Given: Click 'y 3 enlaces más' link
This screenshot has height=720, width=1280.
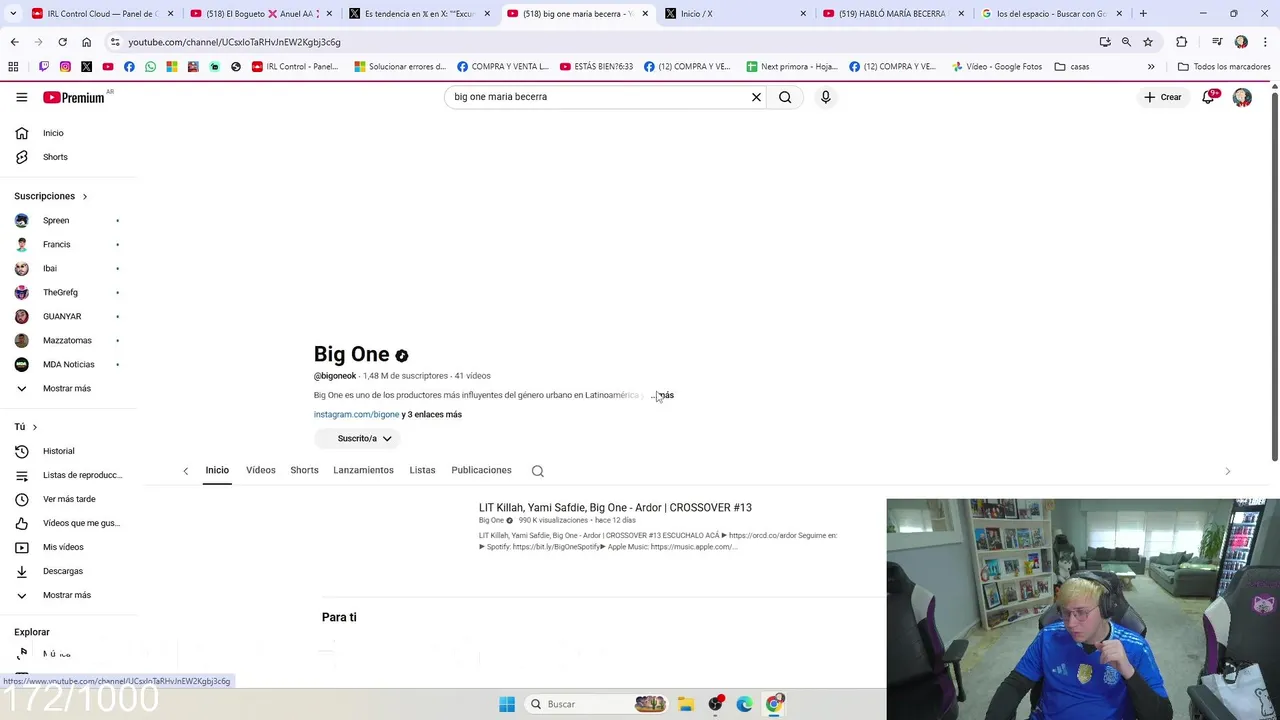Looking at the screenshot, I should click(x=432, y=414).
